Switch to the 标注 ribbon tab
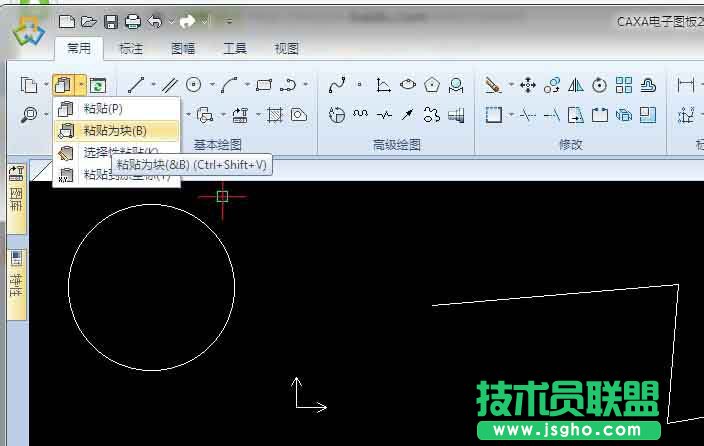This screenshot has width=704, height=446. click(131, 48)
